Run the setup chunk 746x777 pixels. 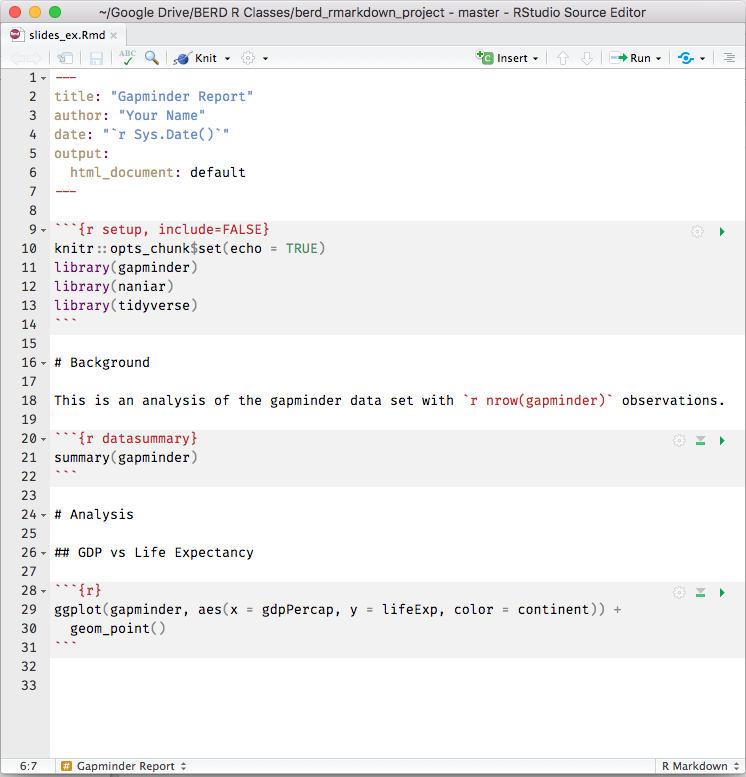(722, 231)
